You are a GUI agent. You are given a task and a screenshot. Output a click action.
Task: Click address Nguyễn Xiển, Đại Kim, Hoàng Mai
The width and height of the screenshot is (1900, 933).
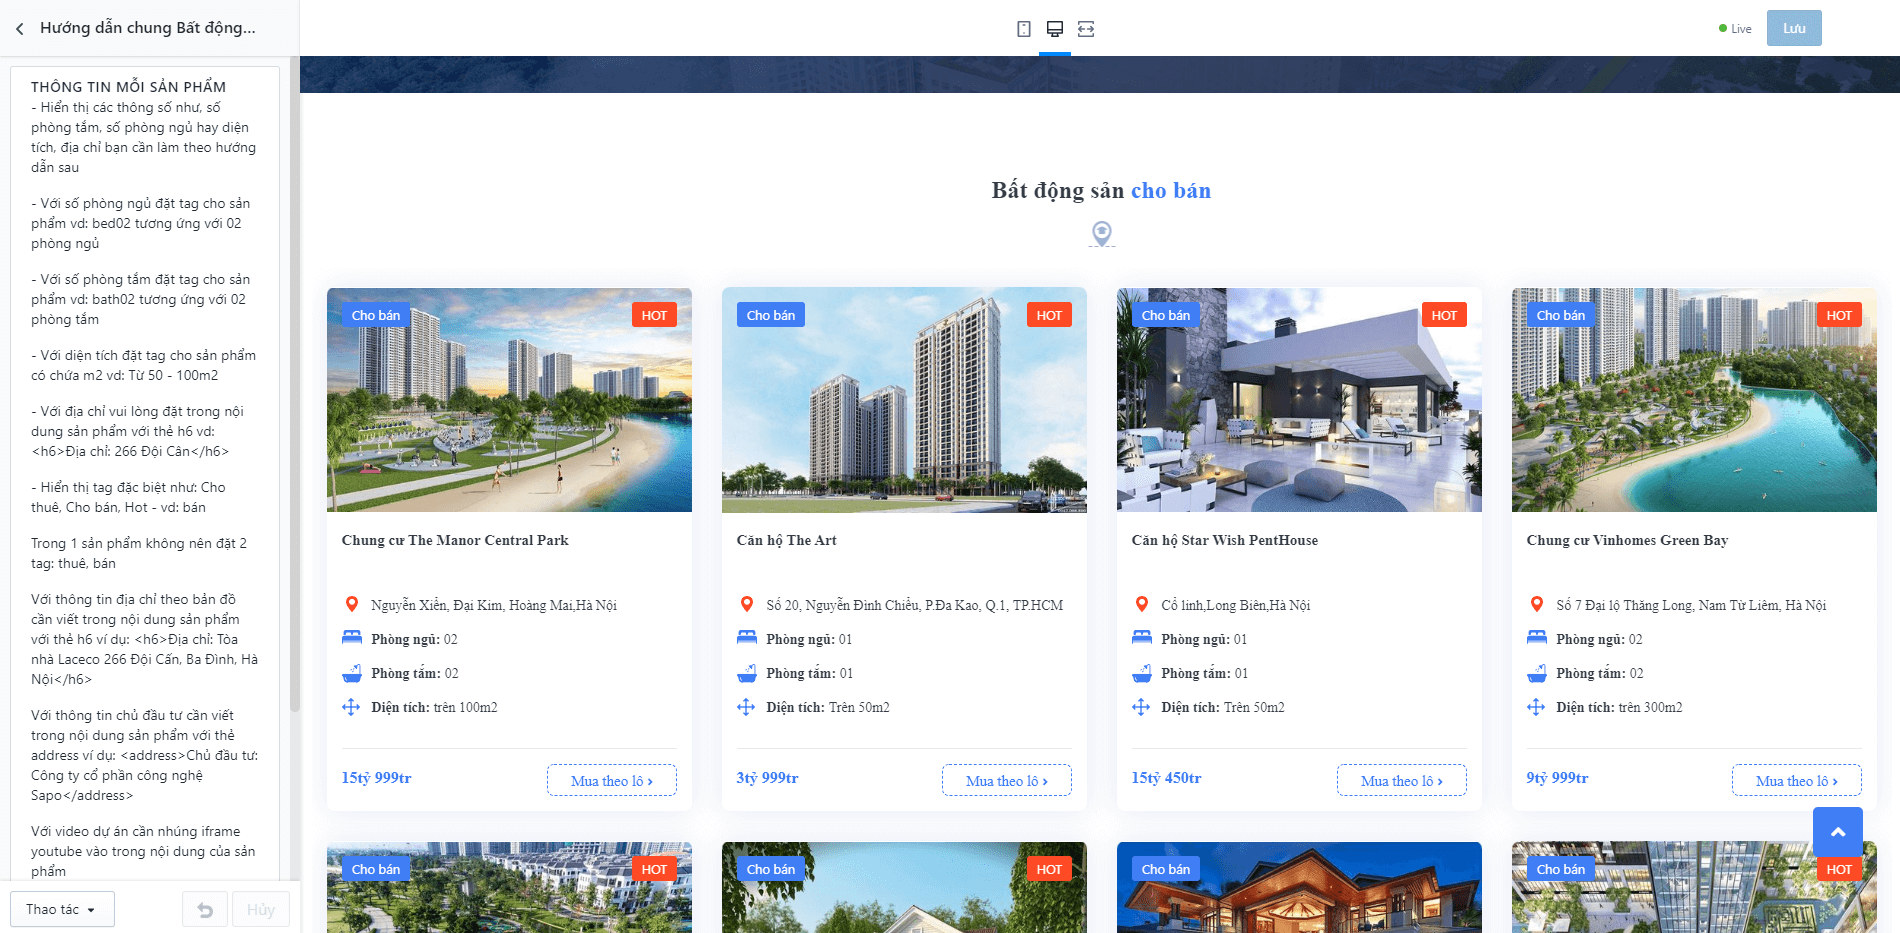494,605
